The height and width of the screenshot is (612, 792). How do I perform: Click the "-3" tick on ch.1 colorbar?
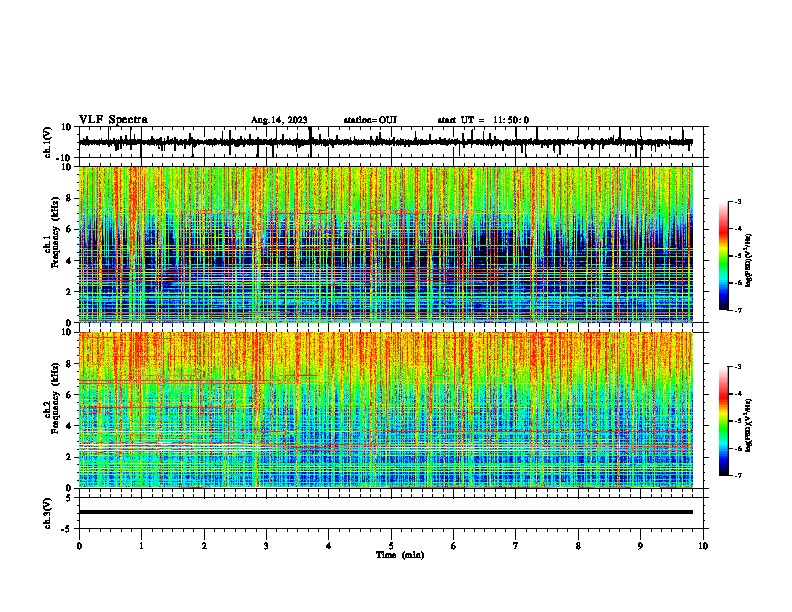click(737, 202)
